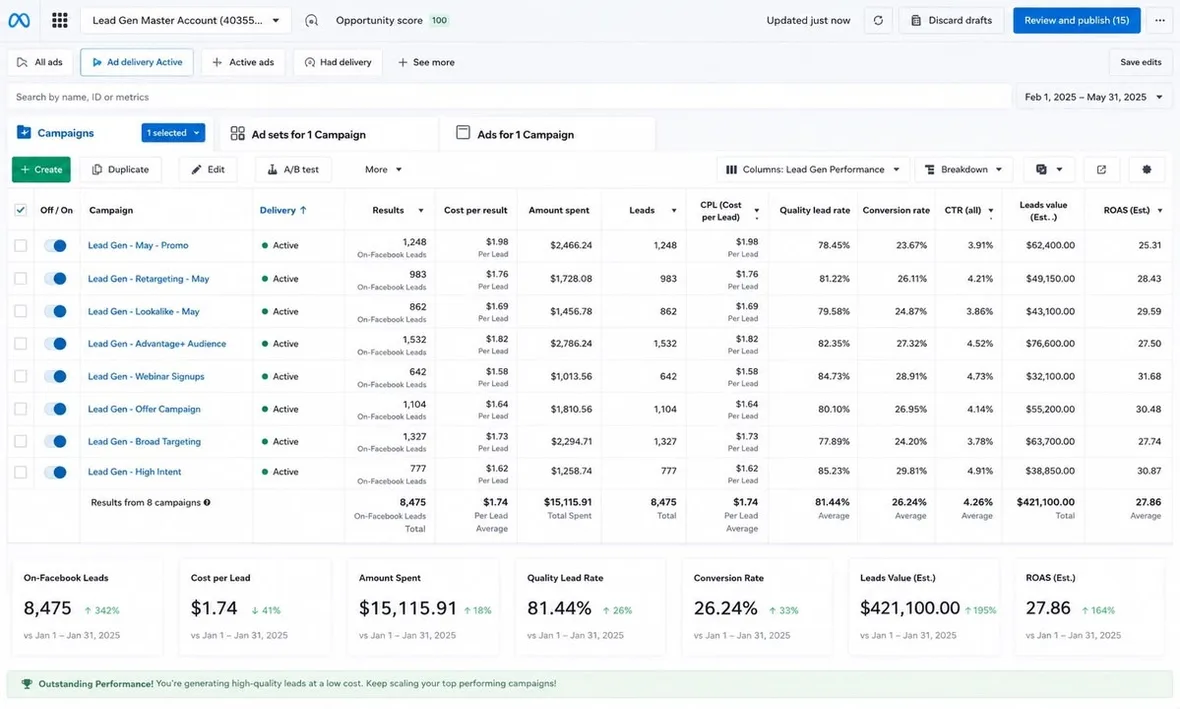The width and height of the screenshot is (1180, 709).
Task: Open Lead Gen - High Intent campaign link
Action: point(134,472)
